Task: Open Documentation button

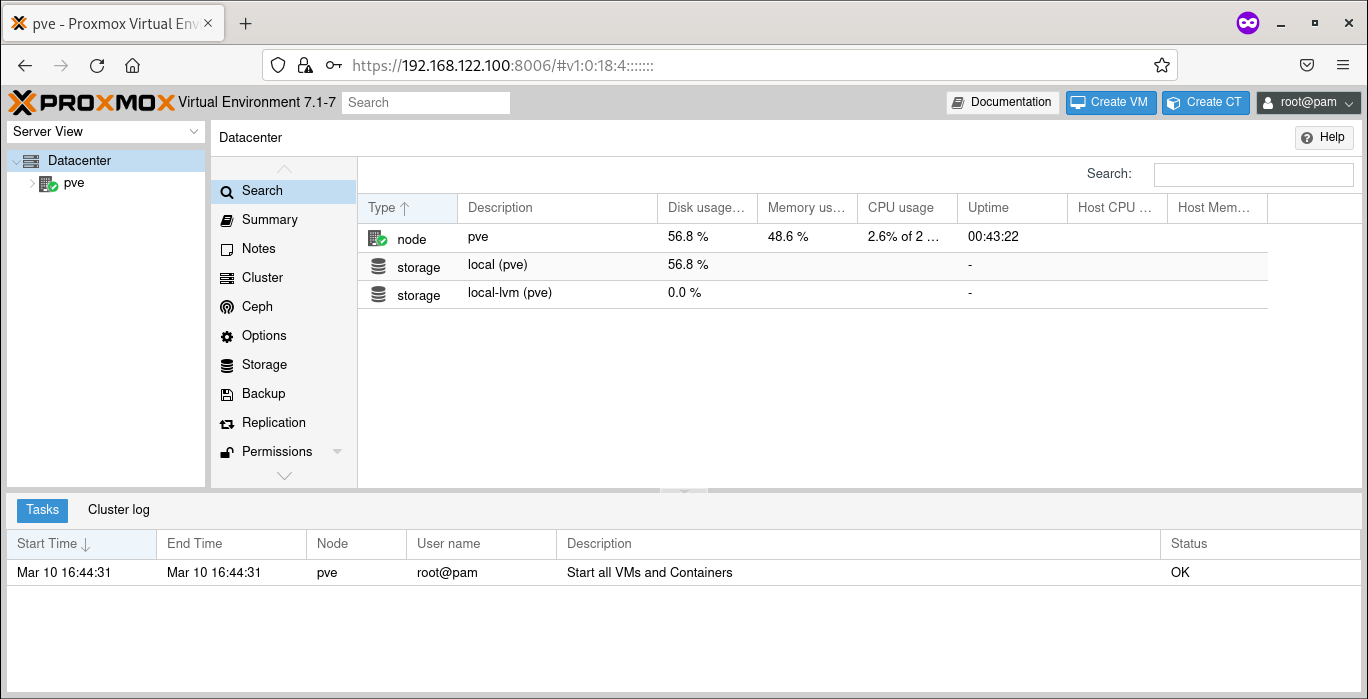Action: pos(1003,102)
